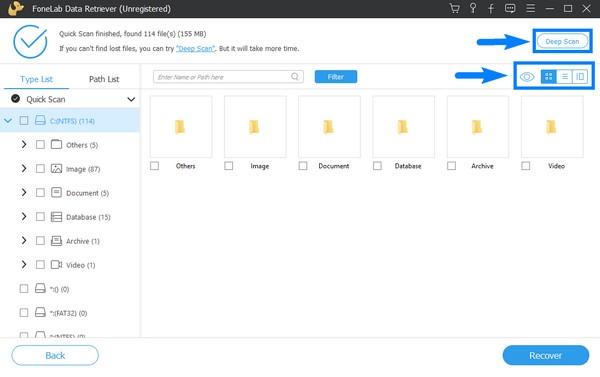Image resolution: width=600 pixels, height=377 pixels.
Task: Open the Image folder thumbnail
Action: tap(255, 127)
